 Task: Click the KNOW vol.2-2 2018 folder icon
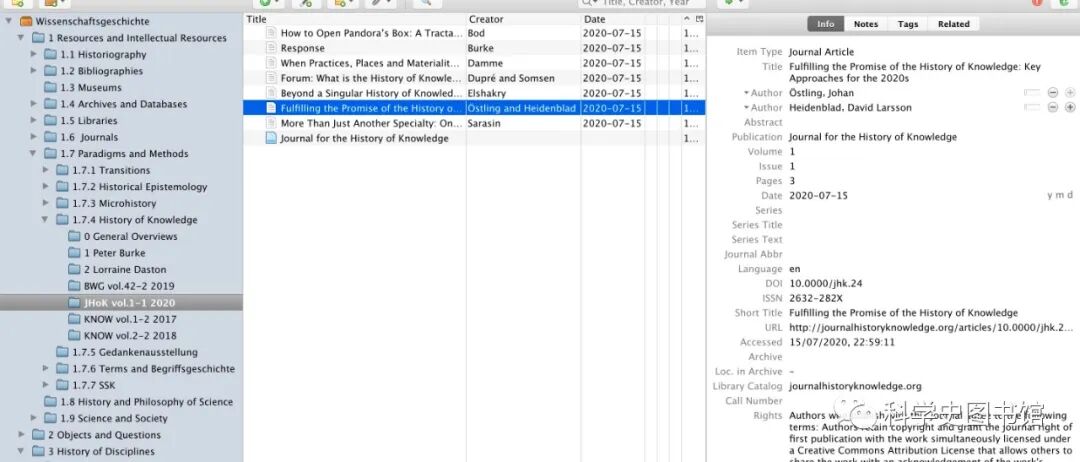(74, 335)
